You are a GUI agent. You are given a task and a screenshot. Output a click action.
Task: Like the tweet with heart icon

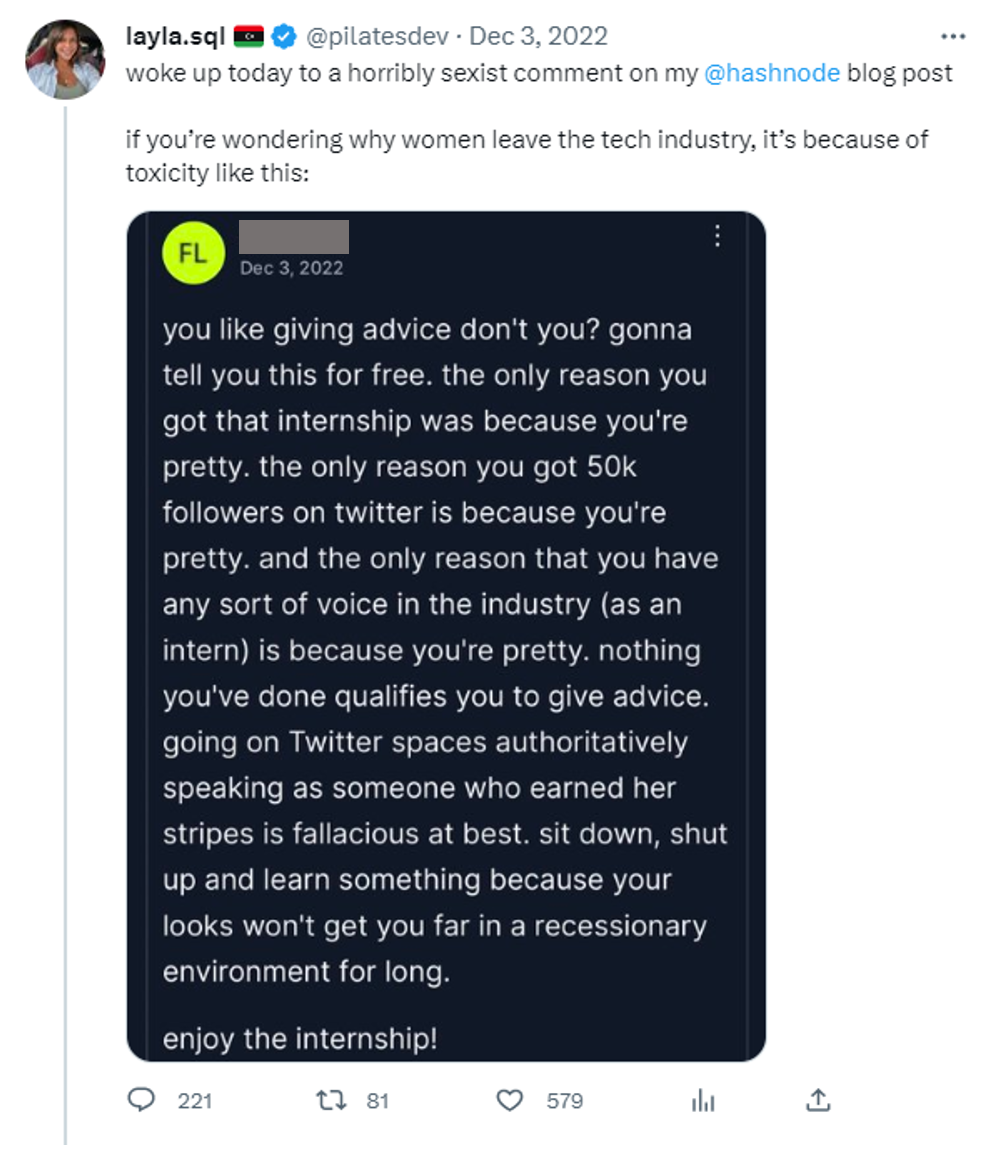pyautogui.click(x=510, y=1100)
